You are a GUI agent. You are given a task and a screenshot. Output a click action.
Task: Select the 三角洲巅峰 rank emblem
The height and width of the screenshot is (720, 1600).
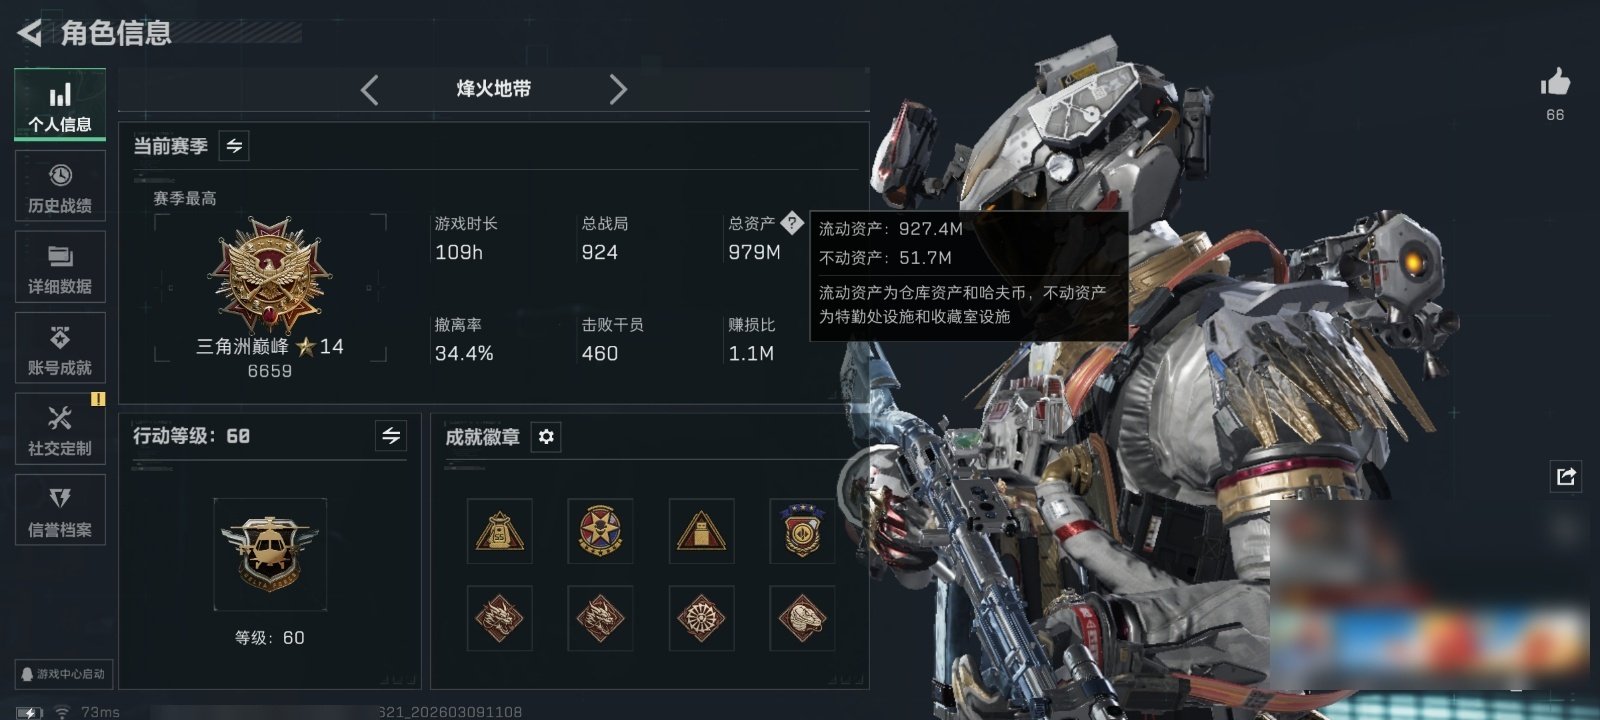point(270,275)
